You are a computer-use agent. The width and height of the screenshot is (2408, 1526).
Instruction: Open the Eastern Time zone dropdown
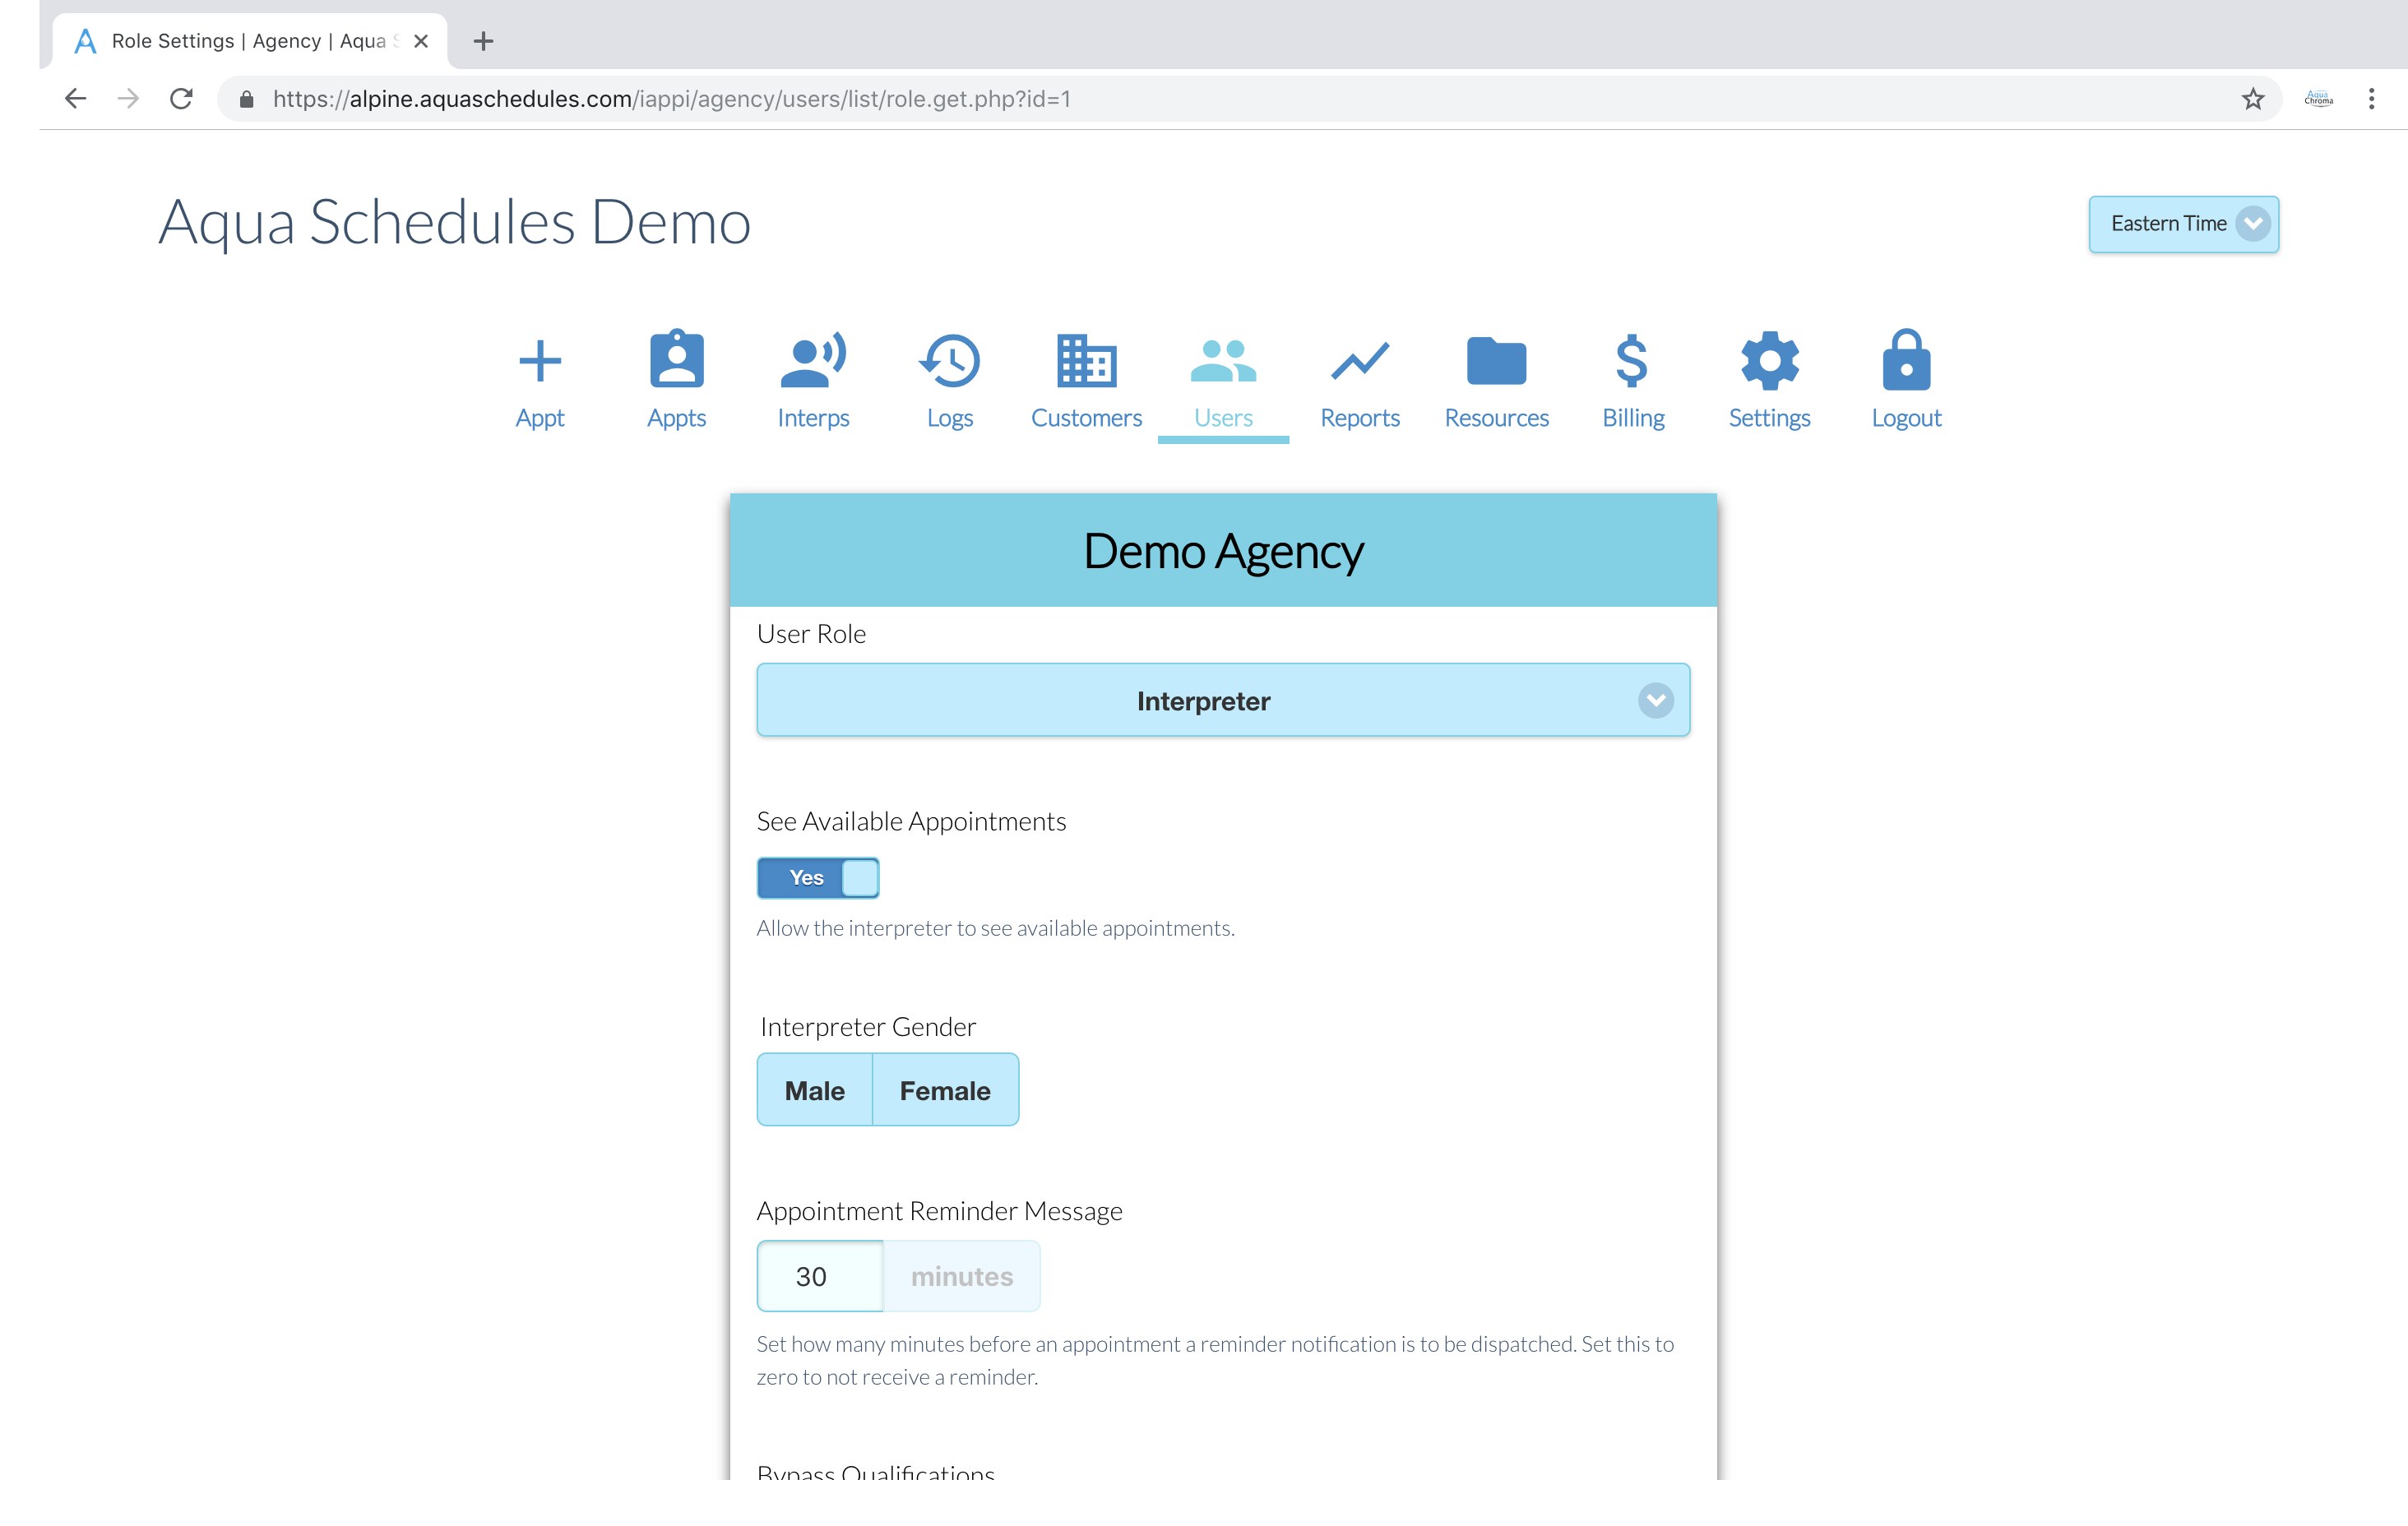pos(2183,223)
